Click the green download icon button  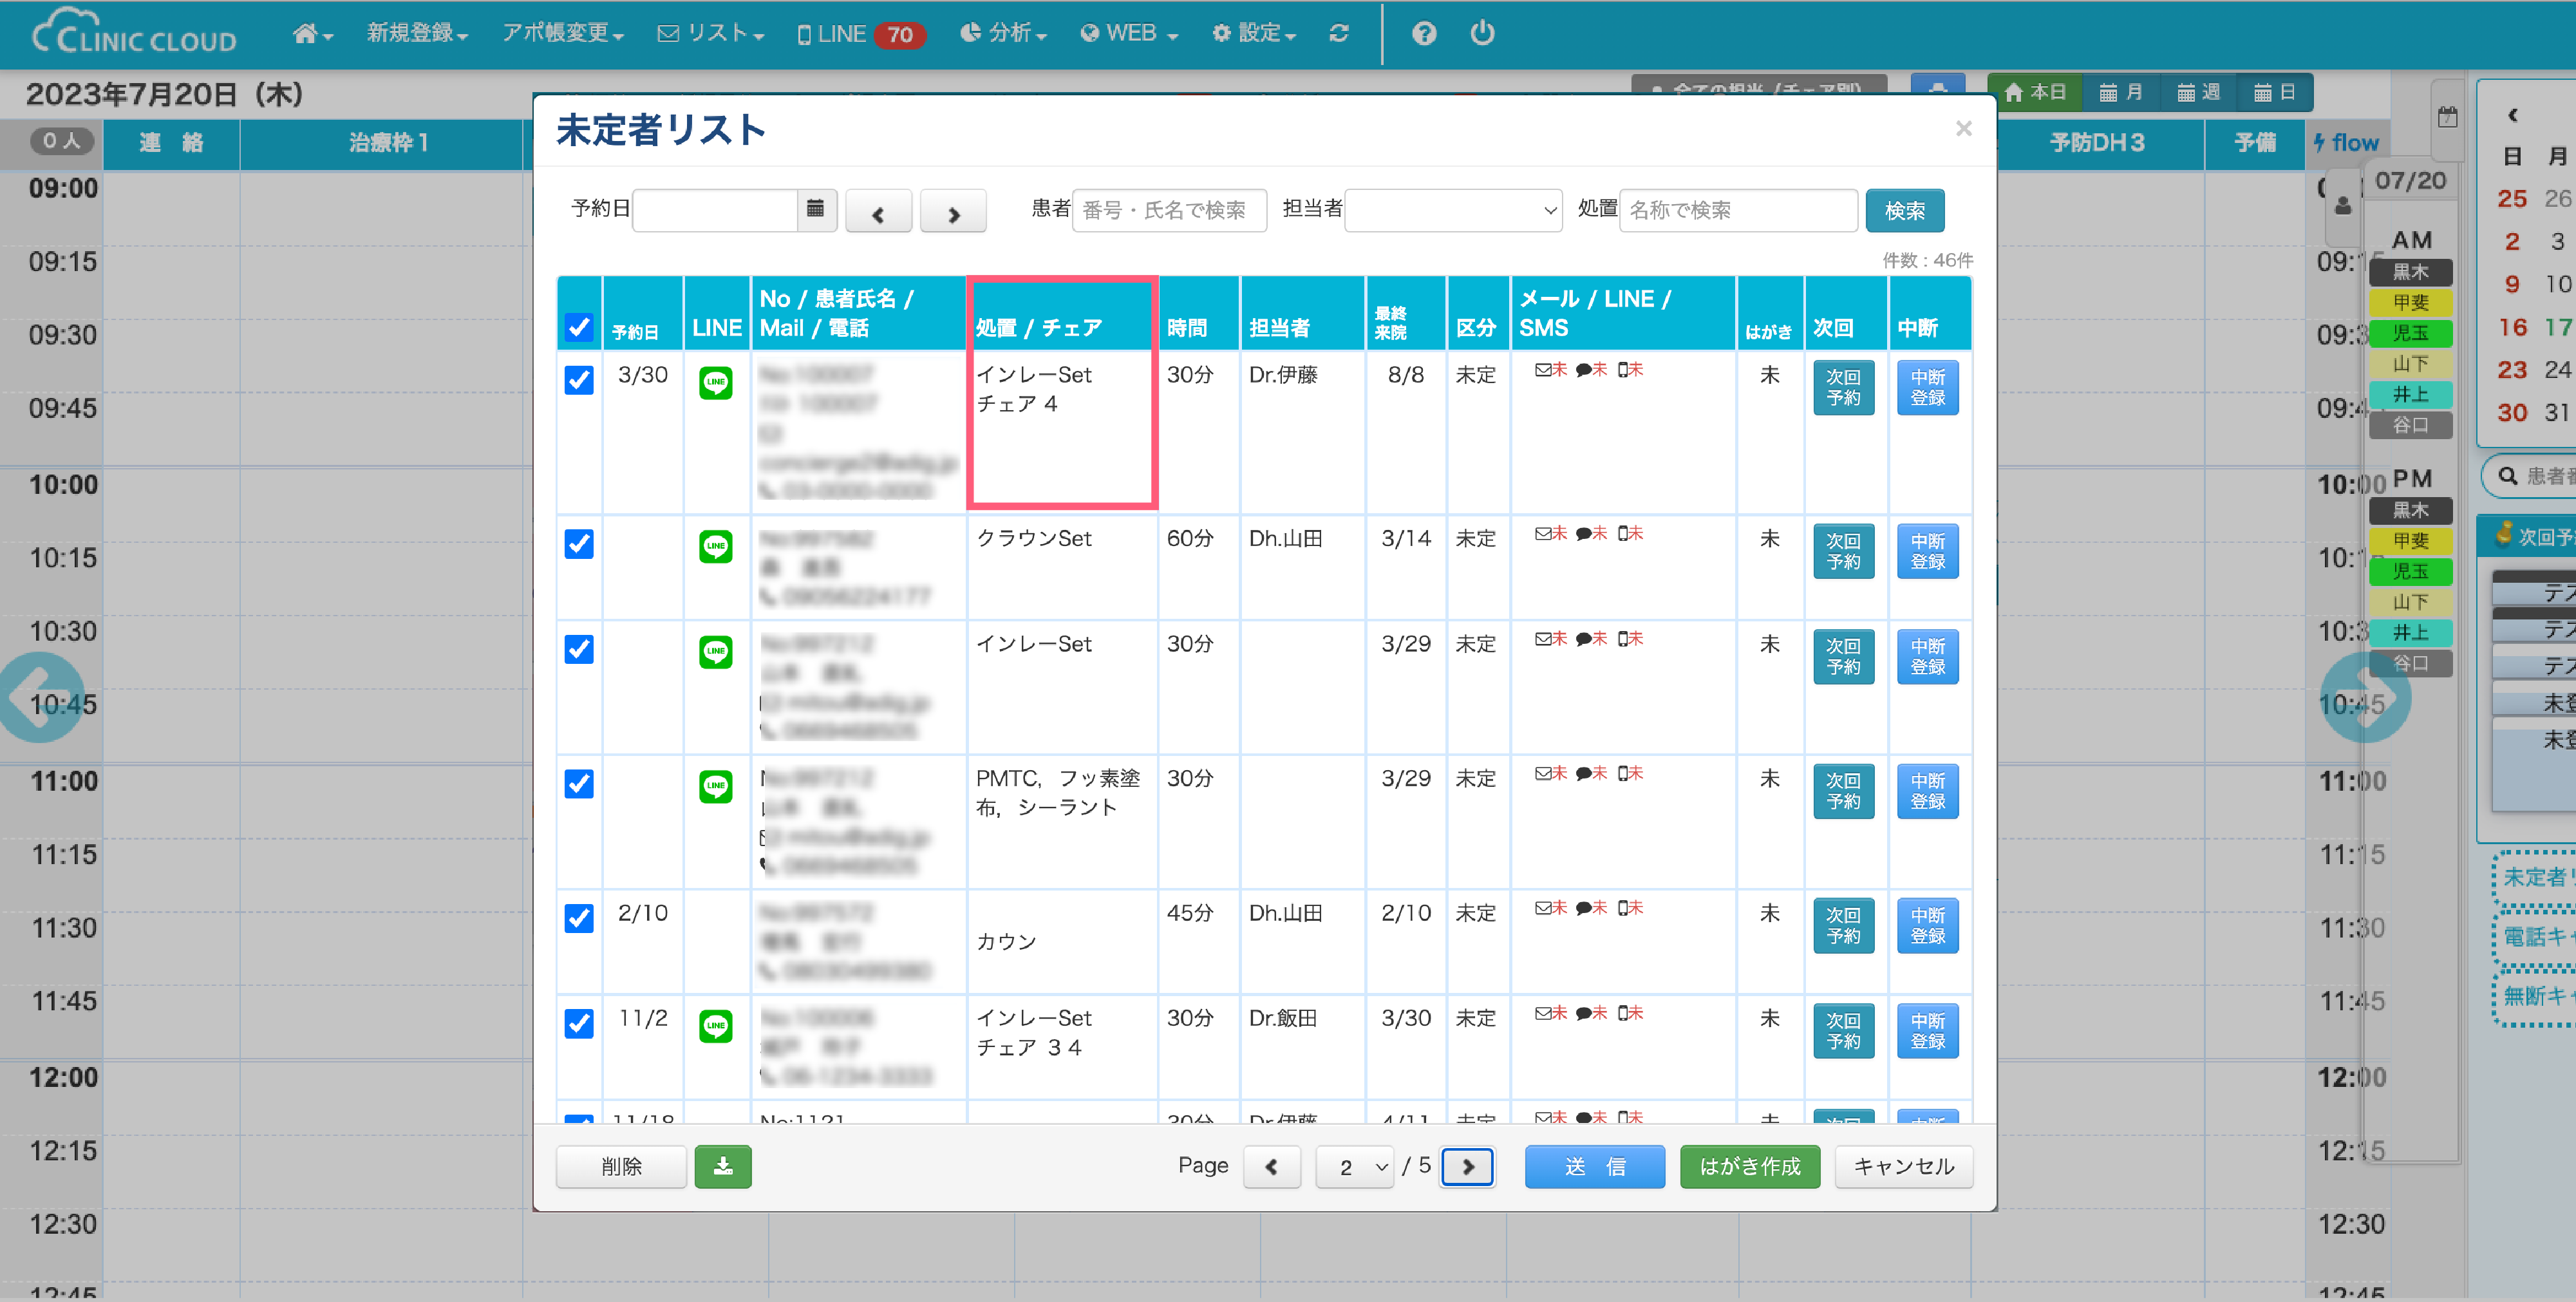click(722, 1166)
